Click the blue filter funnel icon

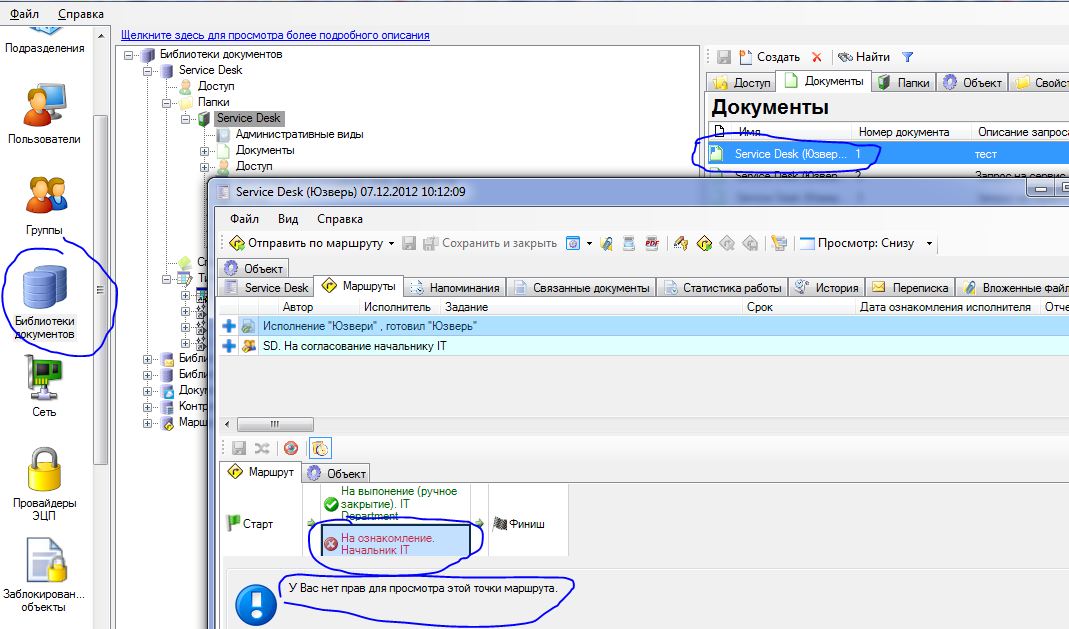click(907, 57)
